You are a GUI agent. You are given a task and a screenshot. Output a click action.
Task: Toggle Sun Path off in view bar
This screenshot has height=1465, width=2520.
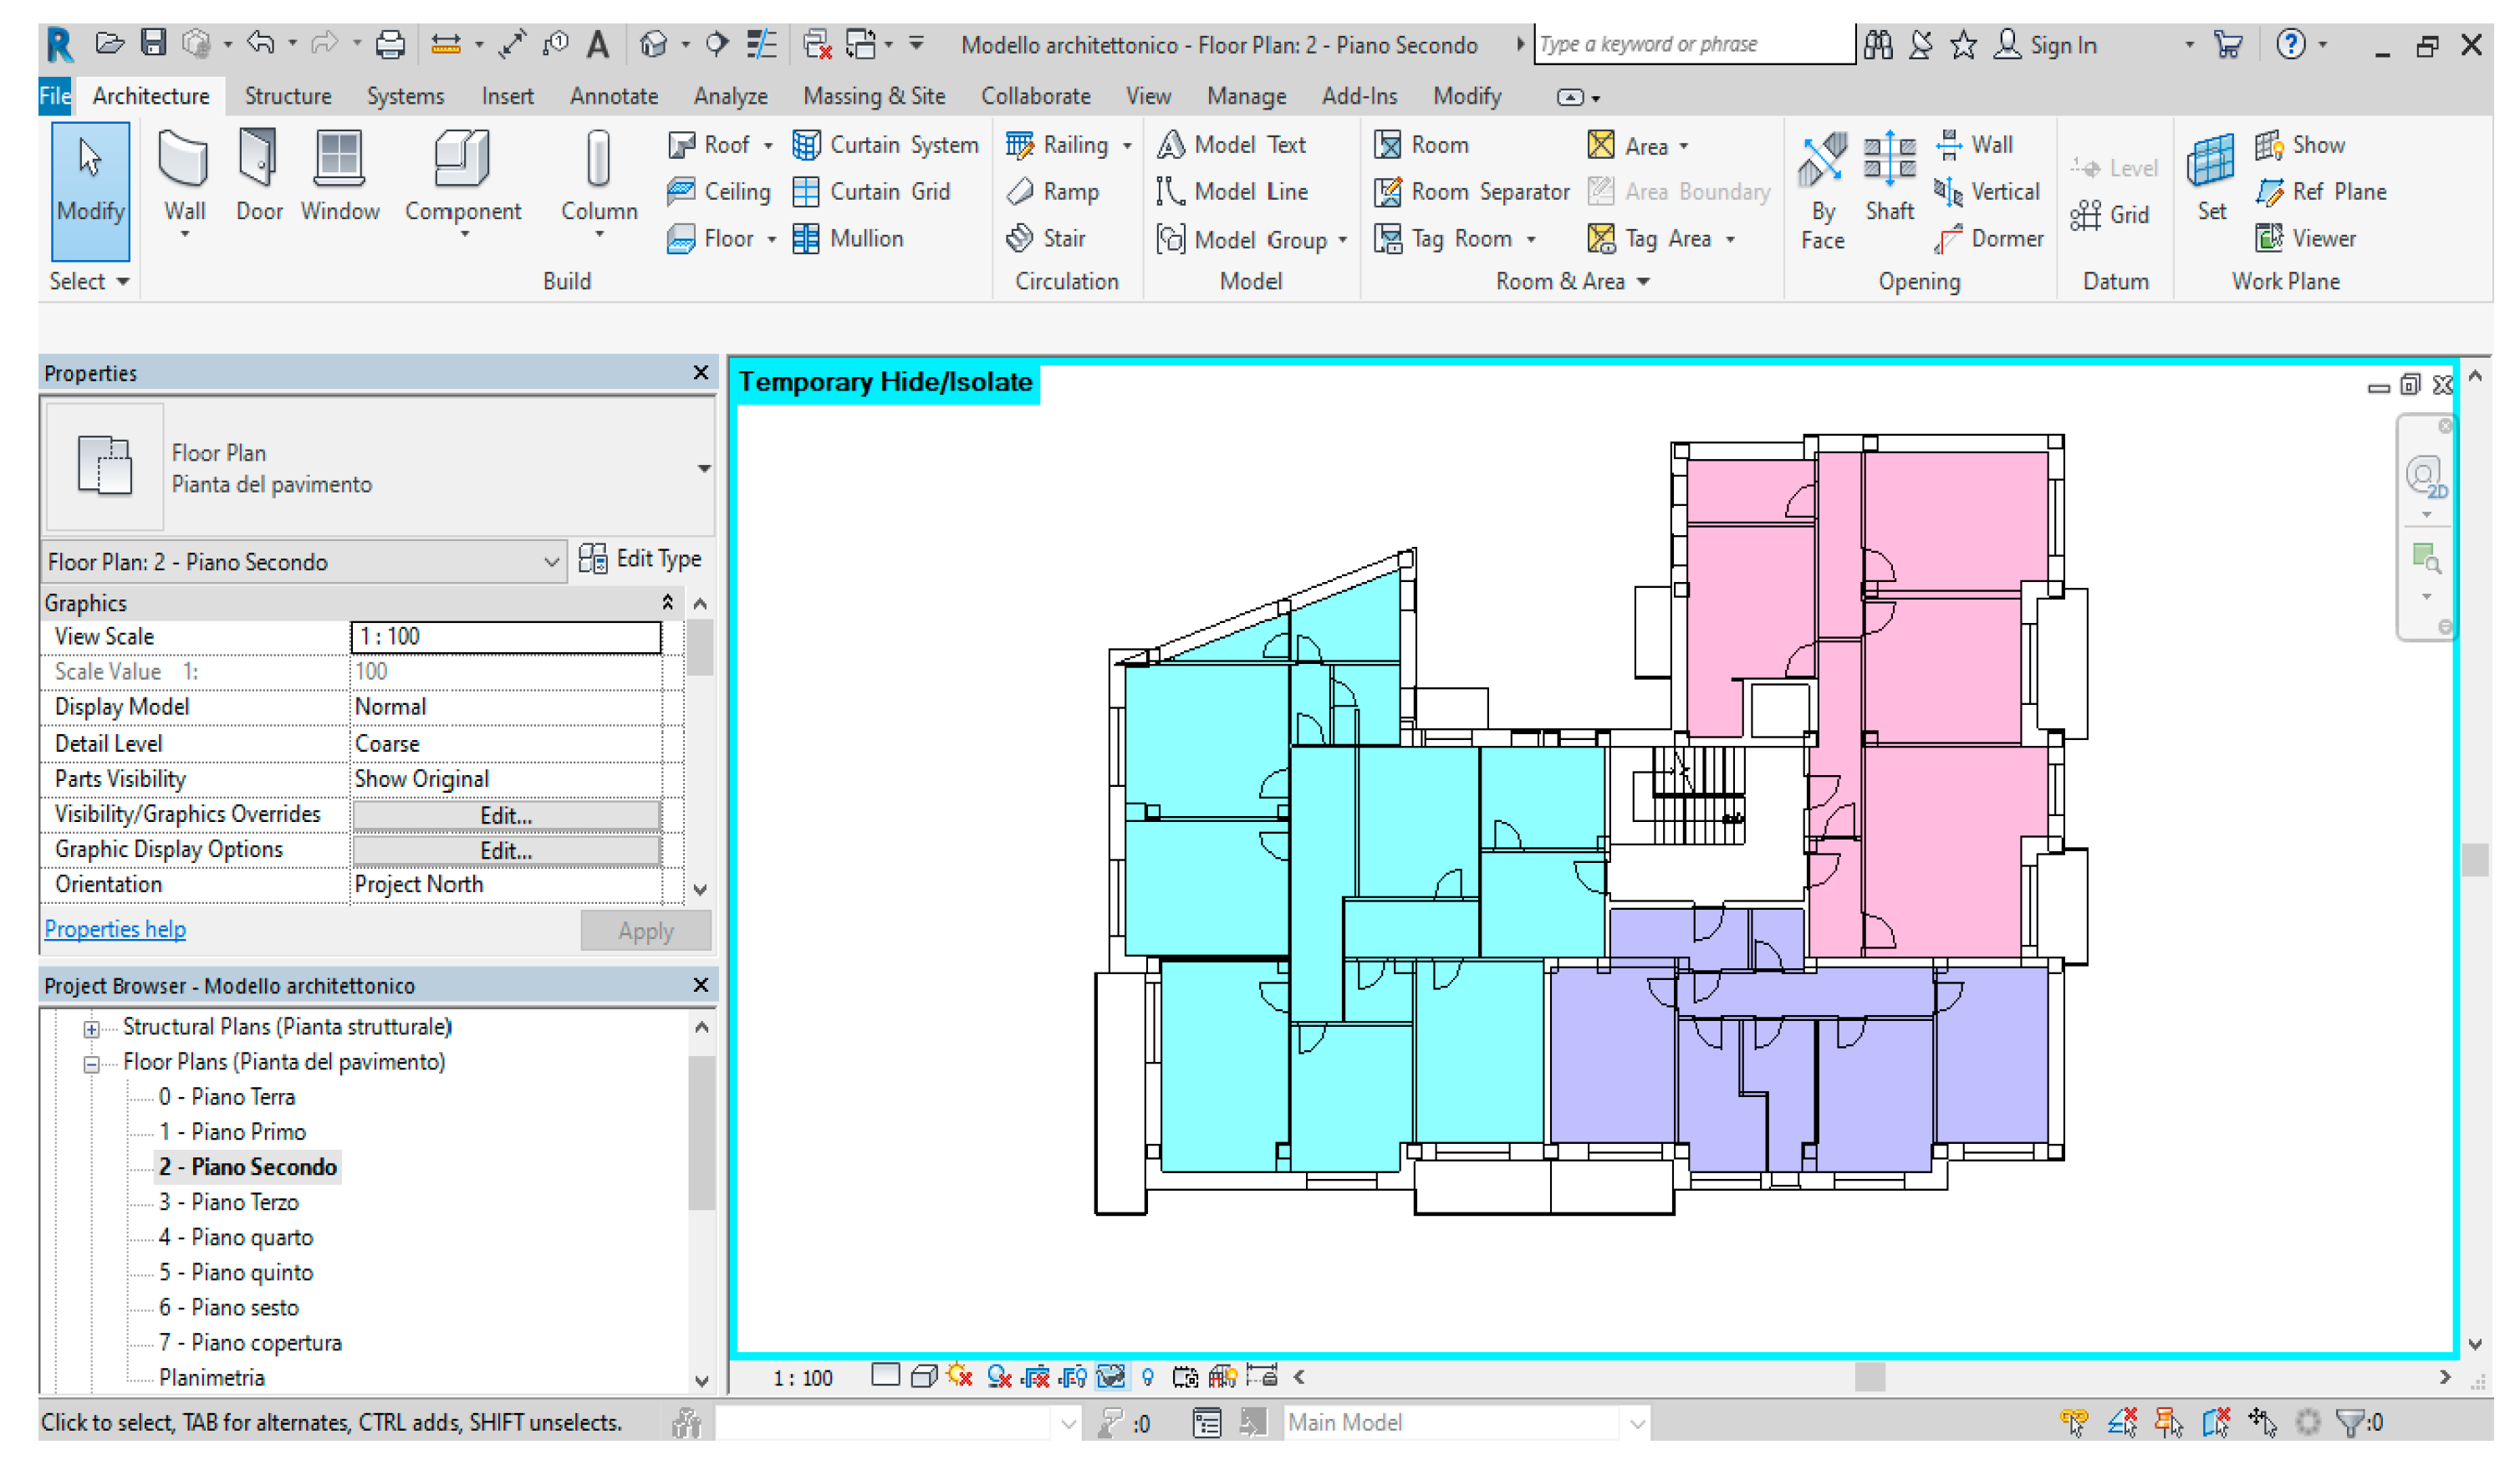tap(960, 1377)
